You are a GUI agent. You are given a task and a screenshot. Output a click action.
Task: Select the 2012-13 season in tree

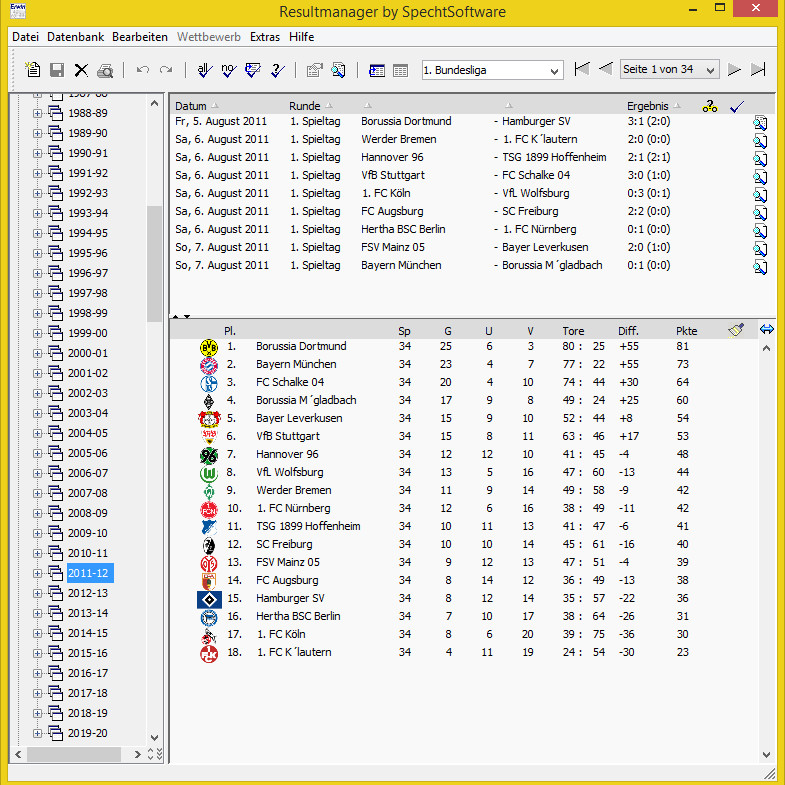[88, 593]
